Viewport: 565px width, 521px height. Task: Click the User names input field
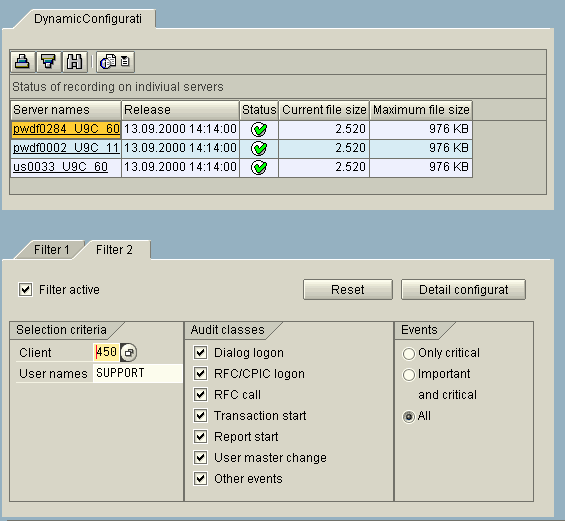[138, 373]
